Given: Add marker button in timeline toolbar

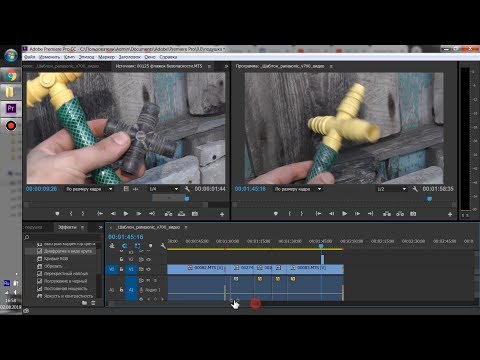Looking at the screenshot, I should pos(150,246).
